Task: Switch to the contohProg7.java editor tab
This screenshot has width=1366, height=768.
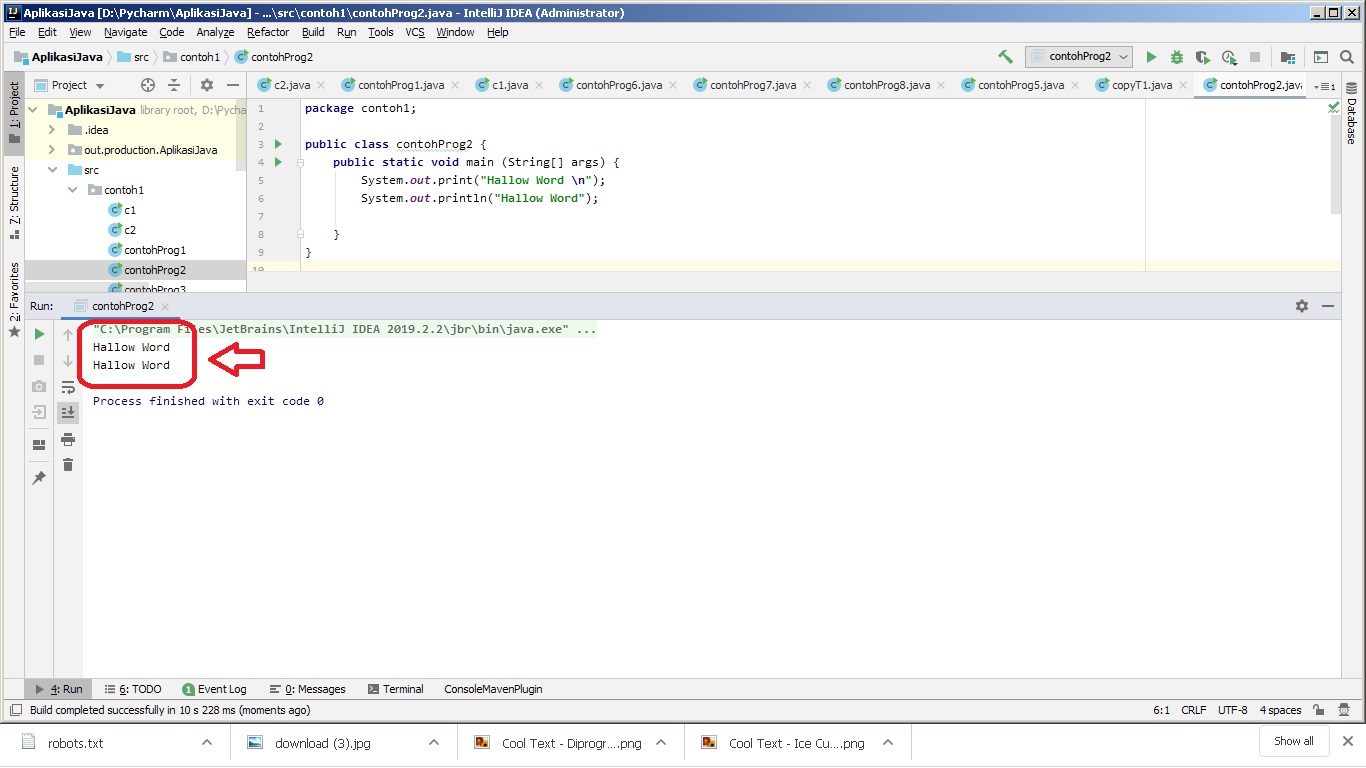Action: tap(751, 85)
